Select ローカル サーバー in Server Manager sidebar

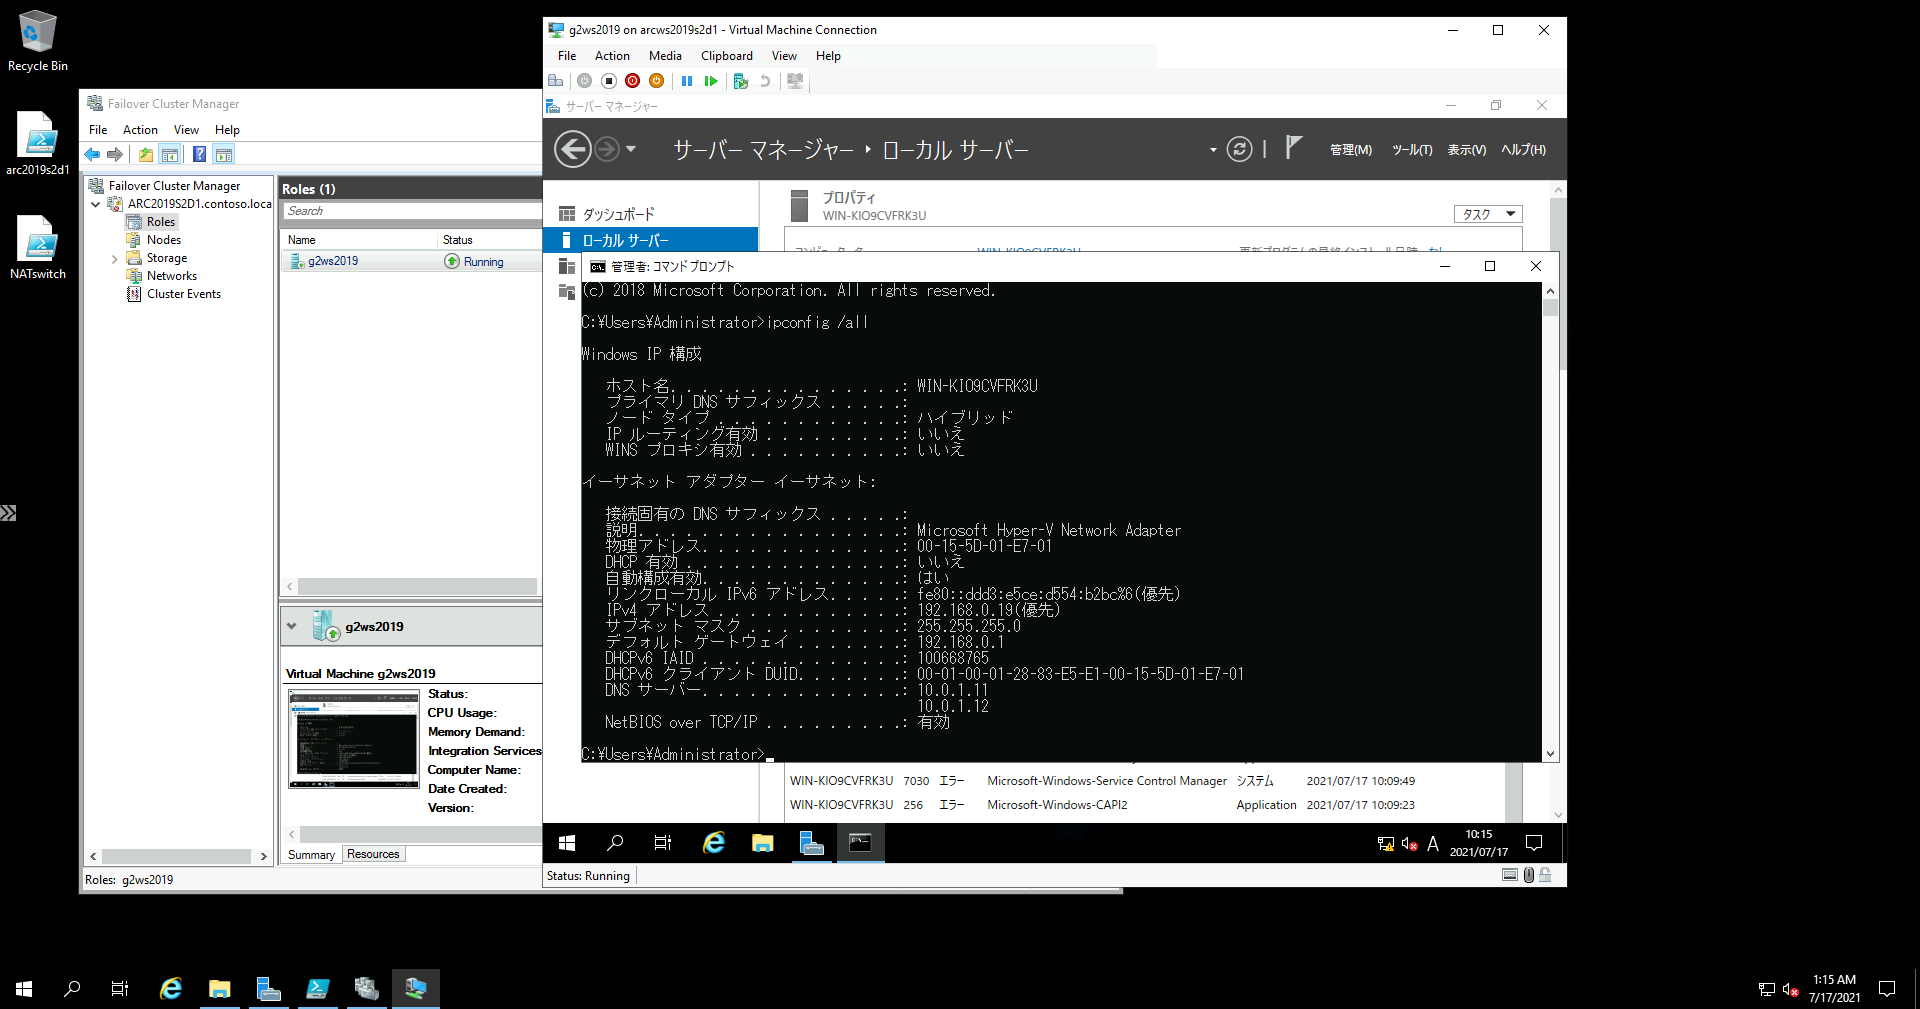point(650,240)
